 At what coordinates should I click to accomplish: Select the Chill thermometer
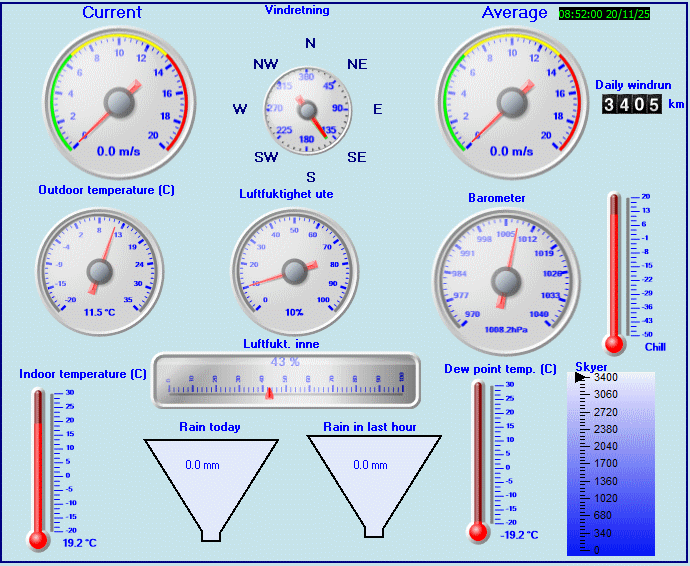coord(615,272)
